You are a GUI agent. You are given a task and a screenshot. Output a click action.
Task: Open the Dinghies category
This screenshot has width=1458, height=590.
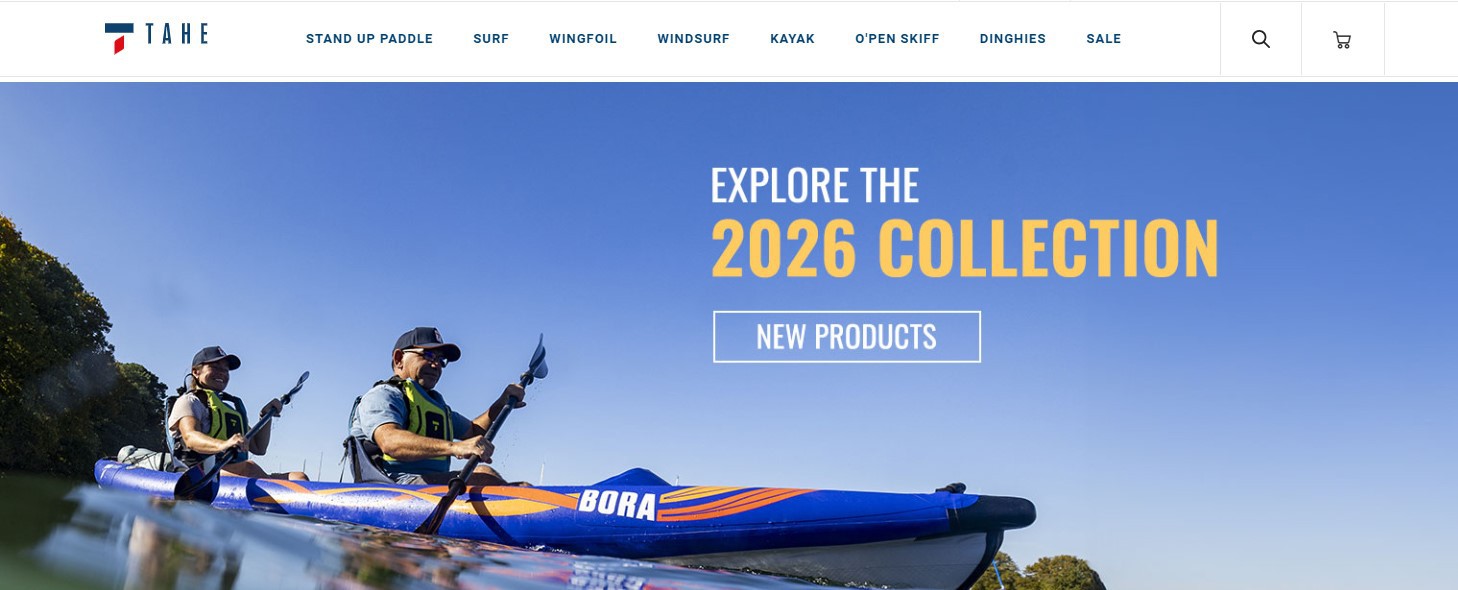click(1013, 39)
